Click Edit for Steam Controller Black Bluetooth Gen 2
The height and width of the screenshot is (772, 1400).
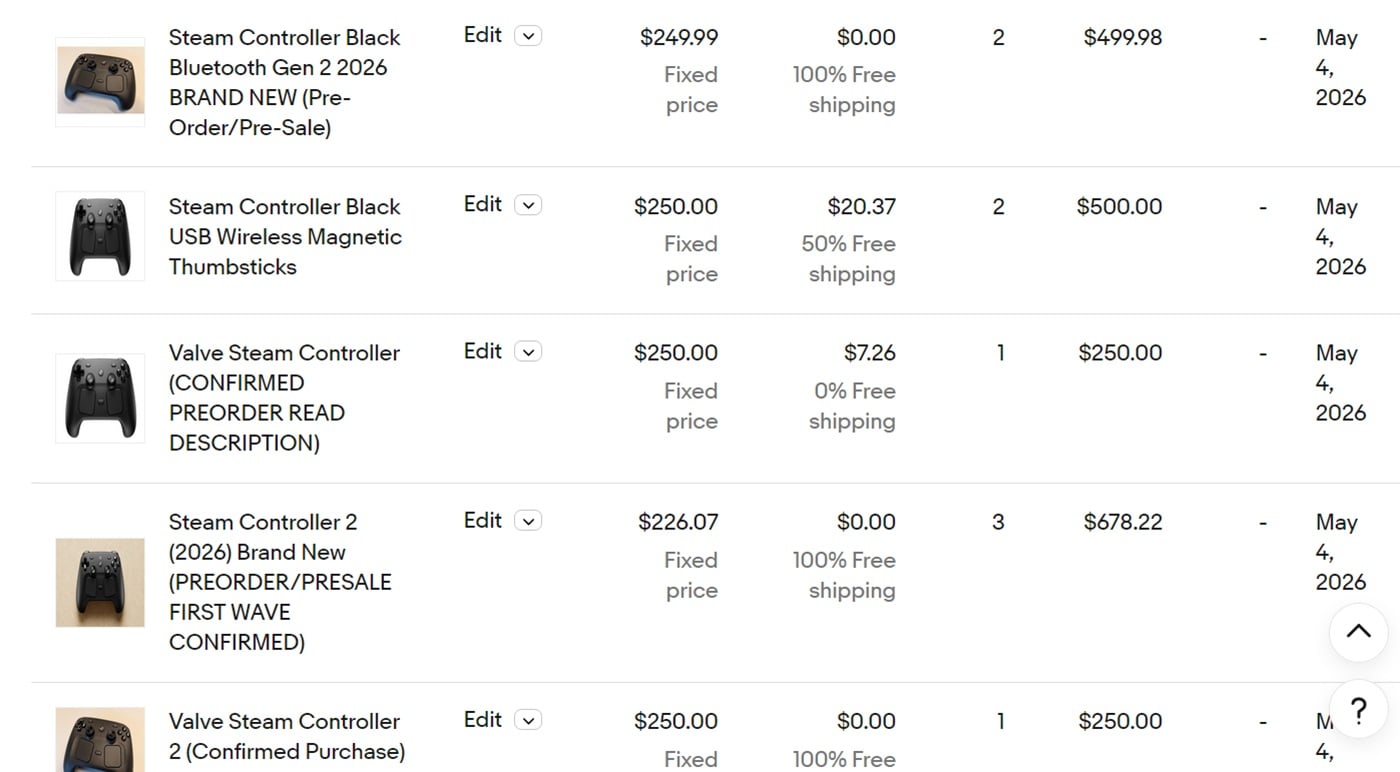coord(483,35)
